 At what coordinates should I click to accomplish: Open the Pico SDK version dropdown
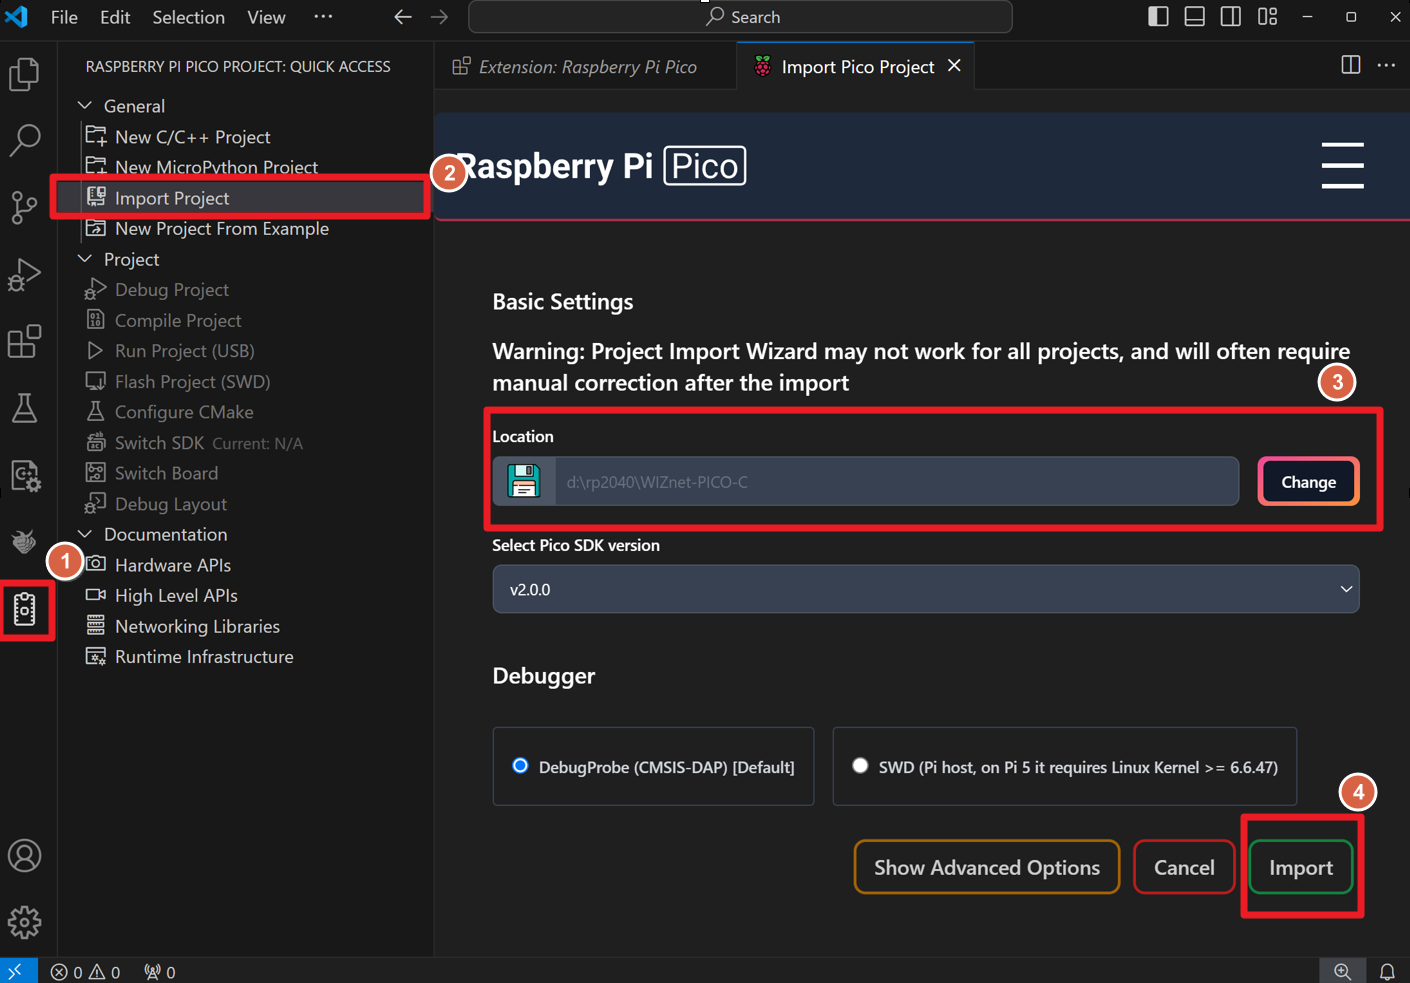tap(926, 589)
